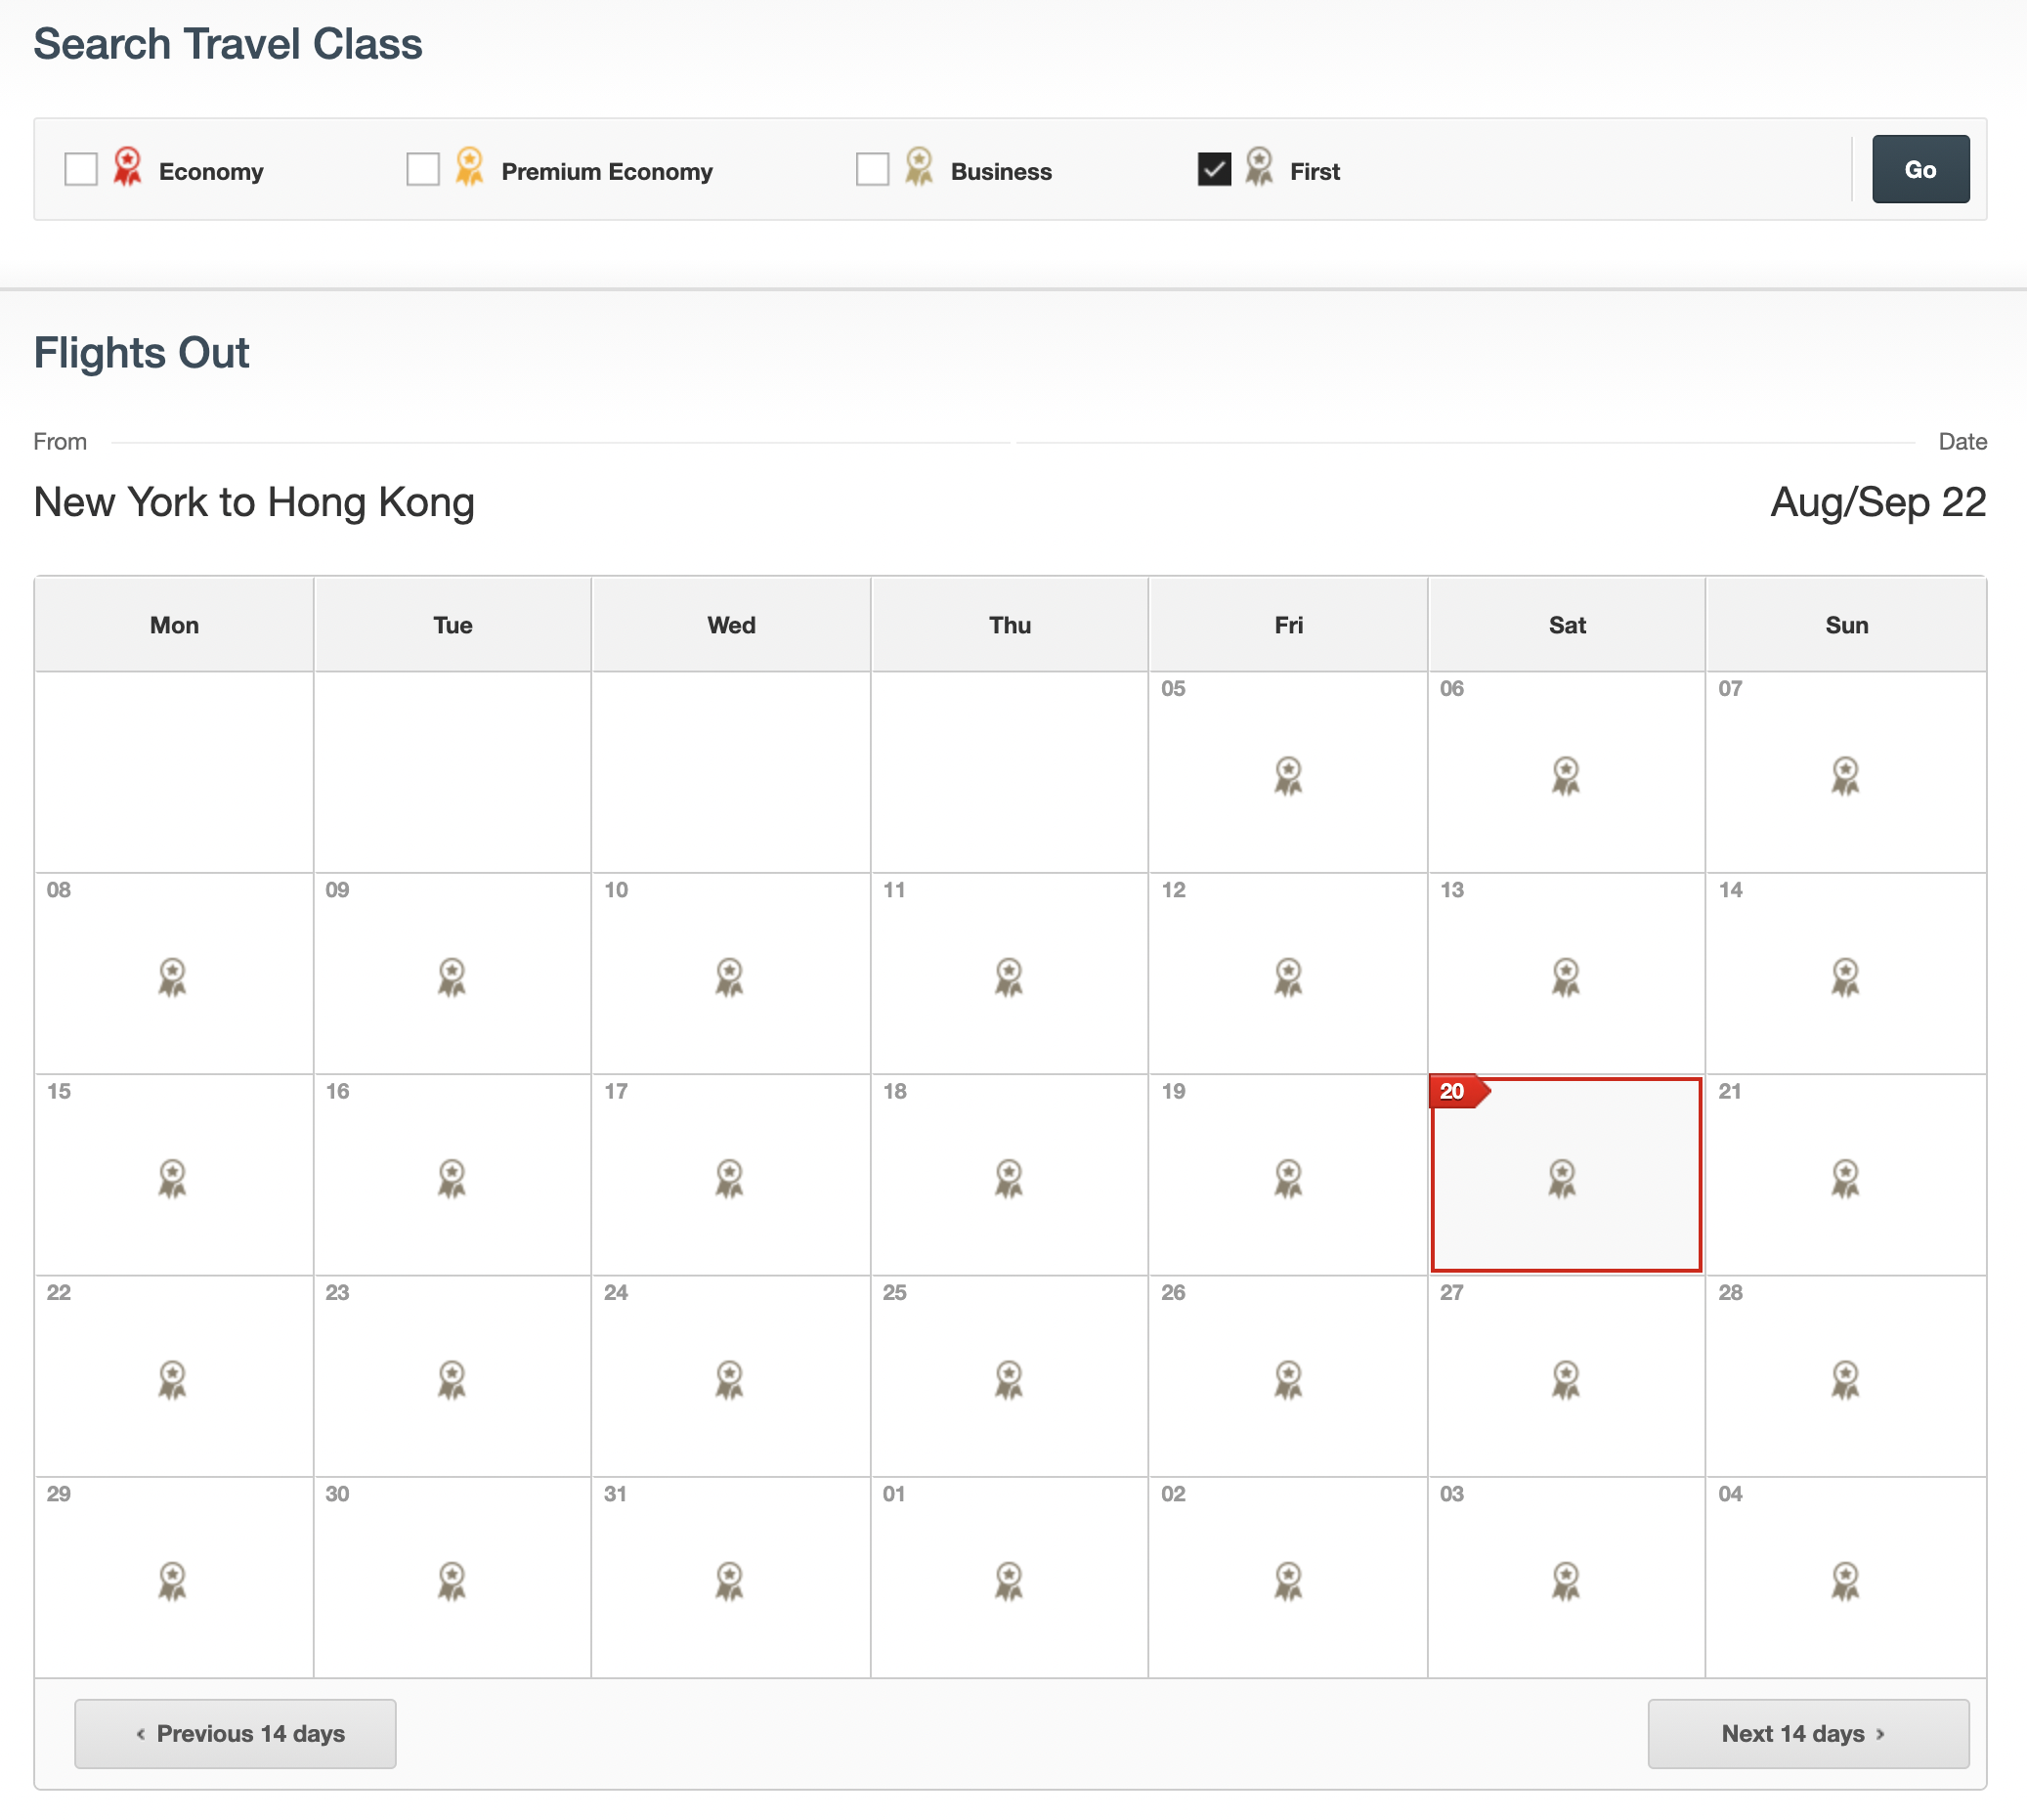Select the calendar cell for the 18th
The width and height of the screenshot is (2027, 1820).
(x=1009, y=1174)
